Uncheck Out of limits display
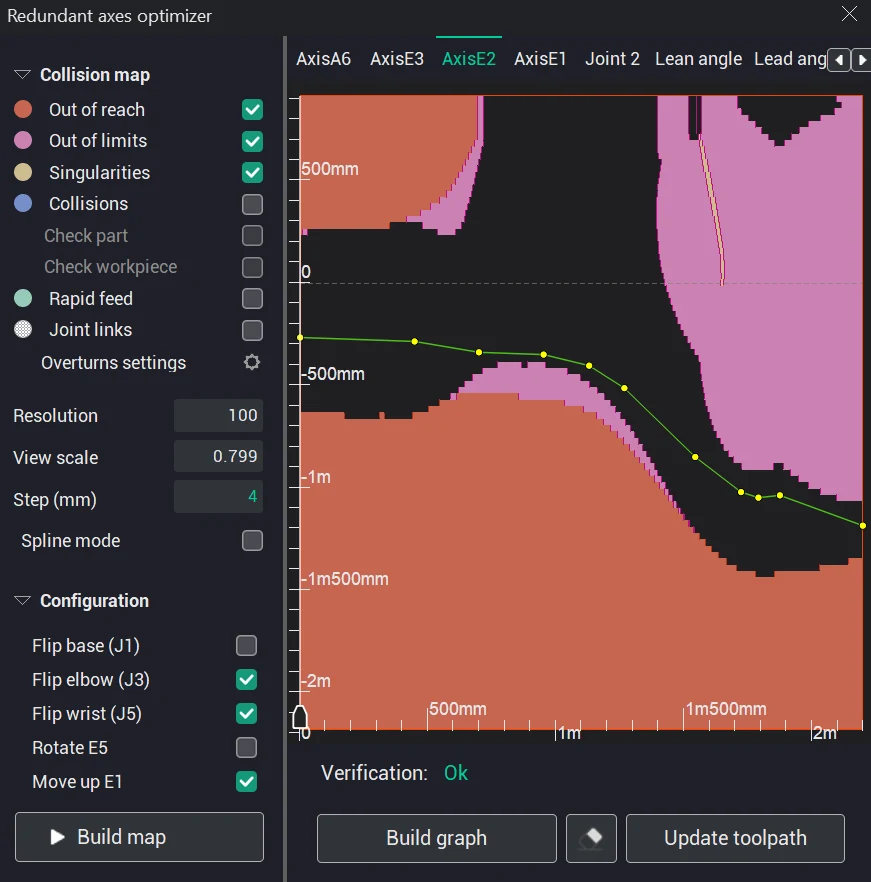This screenshot has height=882, width=871. [x=253, y=141]
